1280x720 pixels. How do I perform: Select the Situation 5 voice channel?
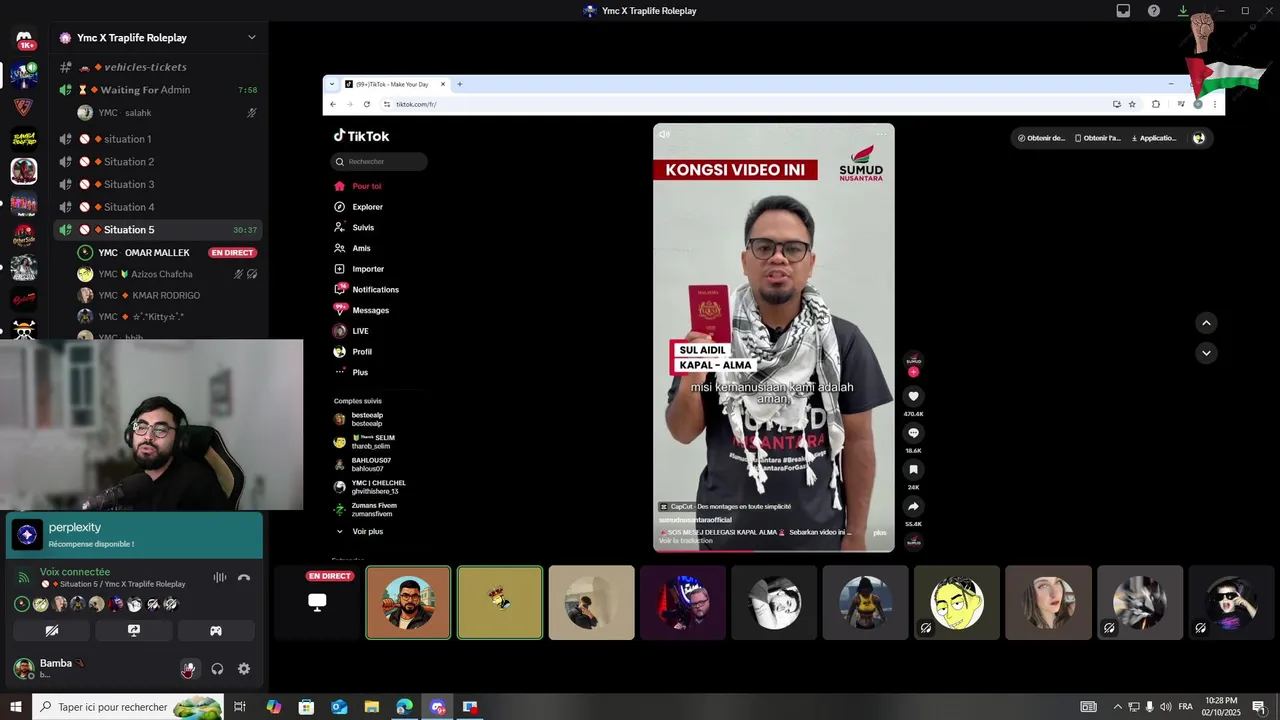click(160, 230)
